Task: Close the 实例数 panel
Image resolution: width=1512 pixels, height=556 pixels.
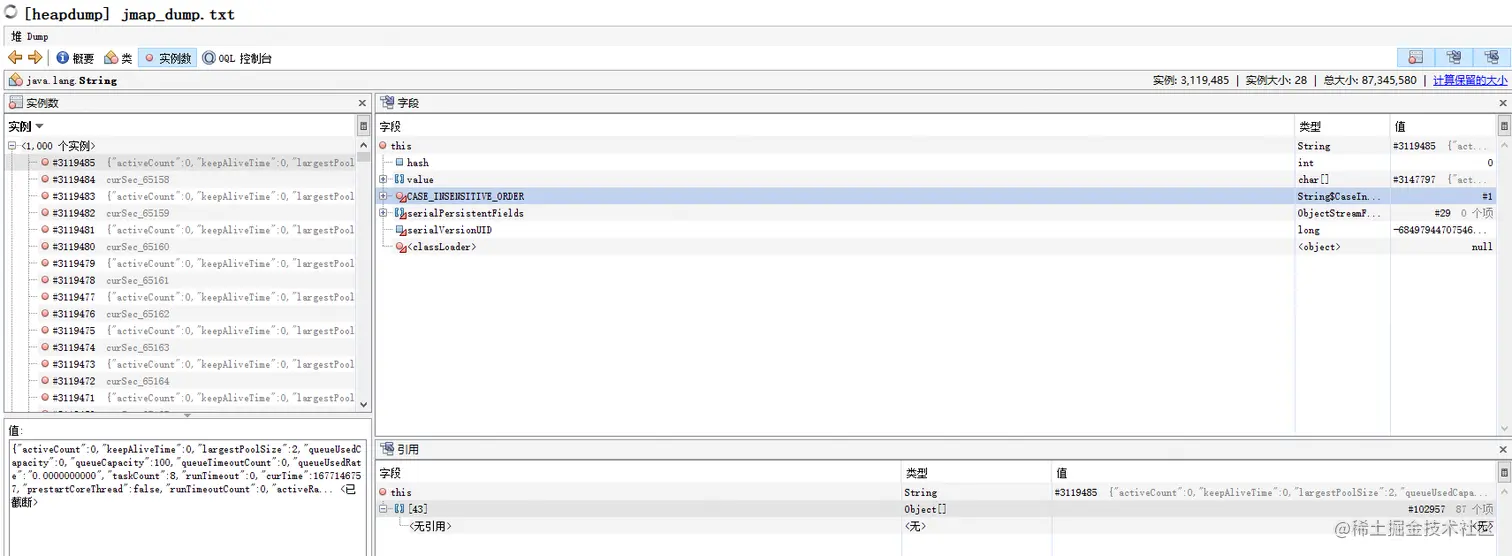Action: 362,103
